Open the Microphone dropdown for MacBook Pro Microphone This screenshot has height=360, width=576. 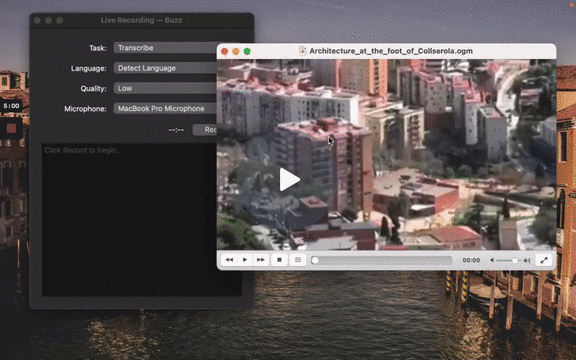pyautogui.click(x=165, y=108)
